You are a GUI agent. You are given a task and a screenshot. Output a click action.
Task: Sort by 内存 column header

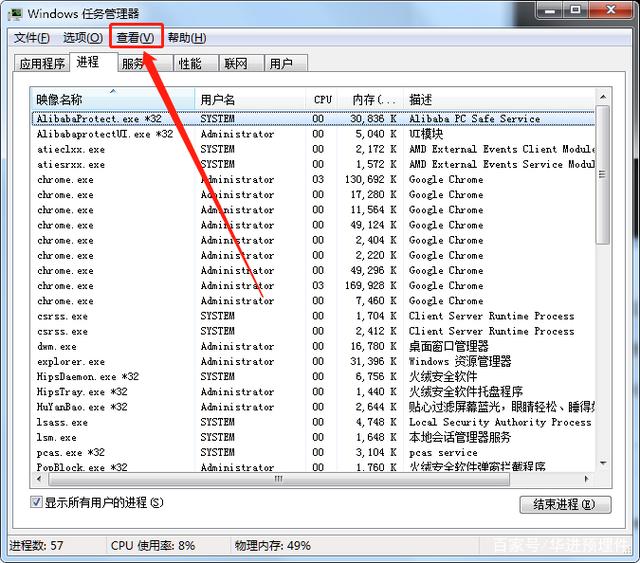371,100
